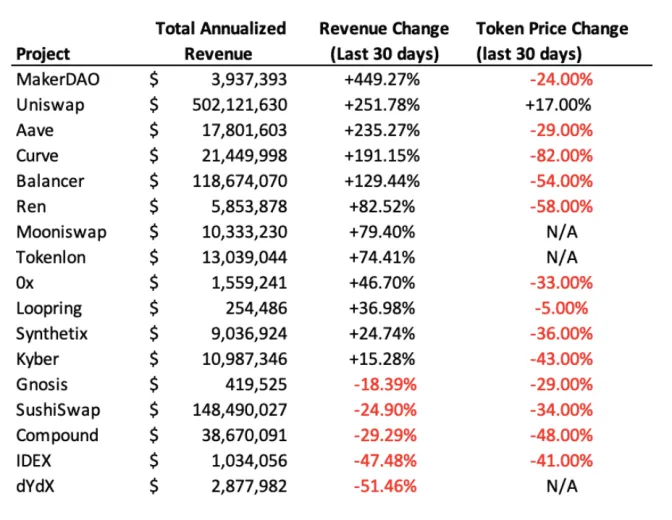The height and width of the screenshot is (520, 672).
Task: Click the Revenue Change column header
Action: (x=384, y=41)
